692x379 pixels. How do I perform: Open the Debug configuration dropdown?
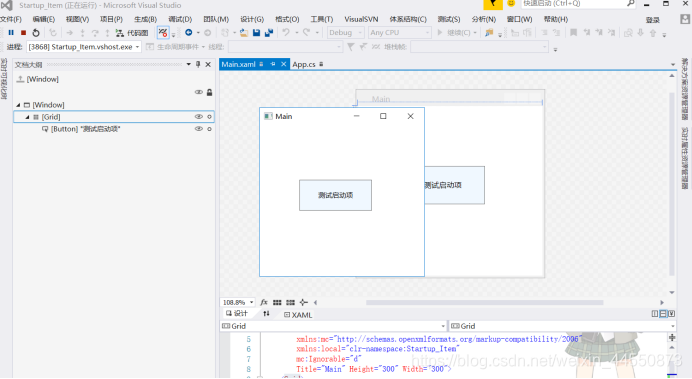tap(345, 33)
